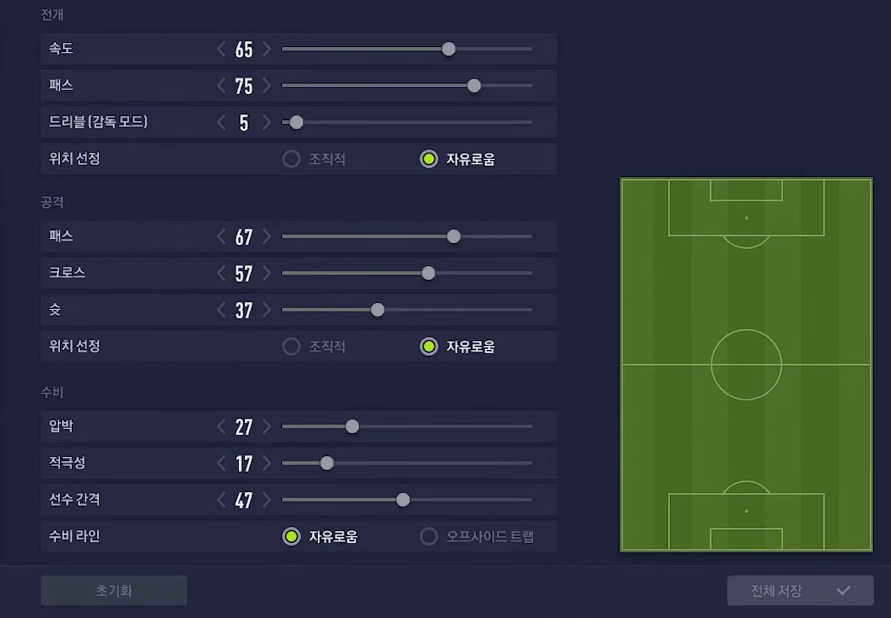The width and height of the screenshot is (891, 618).
Task: Decrease 적극성 value using left arrow
Action: coord(221,463)
